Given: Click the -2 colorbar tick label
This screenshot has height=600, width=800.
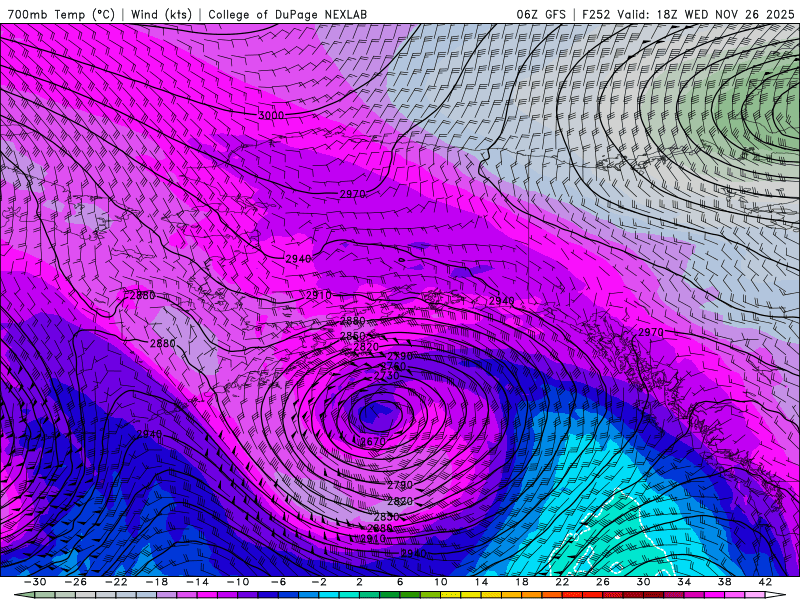Looking at the screenshot, I should (319, 582).
